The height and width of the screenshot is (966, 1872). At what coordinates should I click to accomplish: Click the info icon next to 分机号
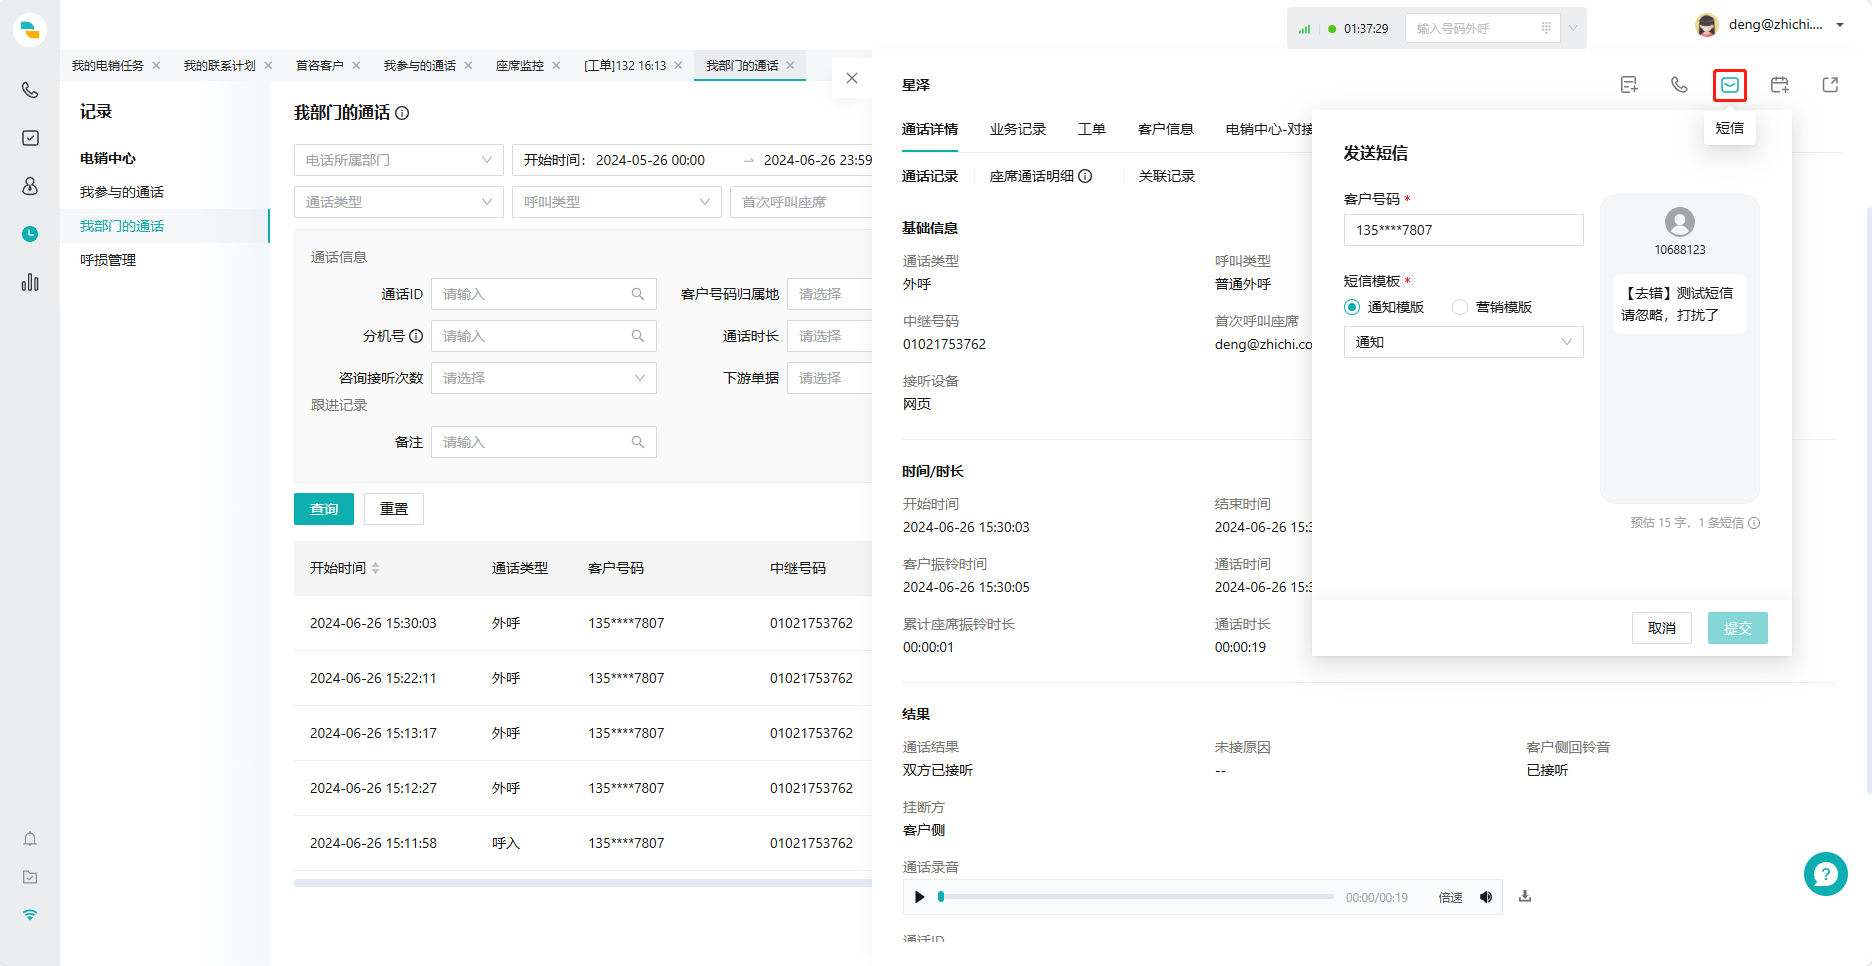pyautogui.click(x=416, y=336)
